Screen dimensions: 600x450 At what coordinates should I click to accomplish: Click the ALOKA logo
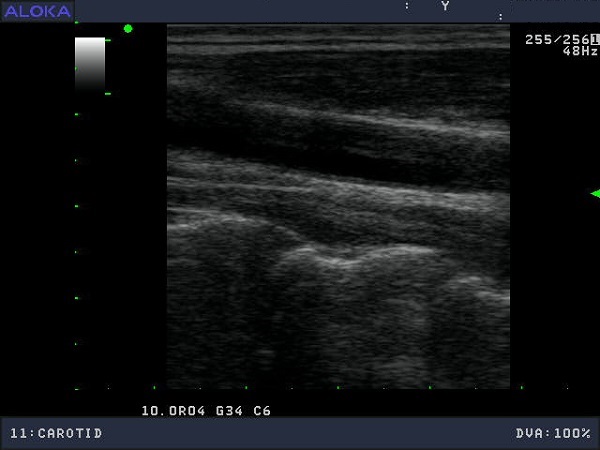coord(37,11)
